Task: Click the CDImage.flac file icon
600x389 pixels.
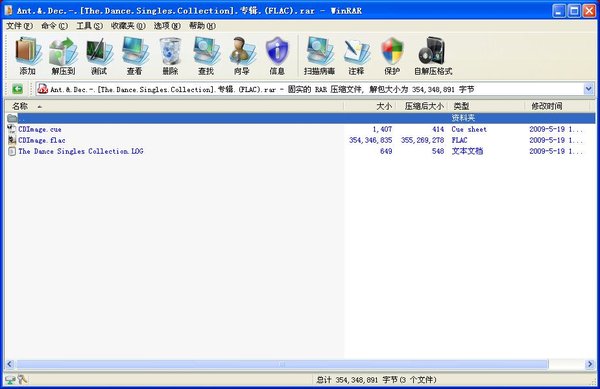Action: coord(12,140)
